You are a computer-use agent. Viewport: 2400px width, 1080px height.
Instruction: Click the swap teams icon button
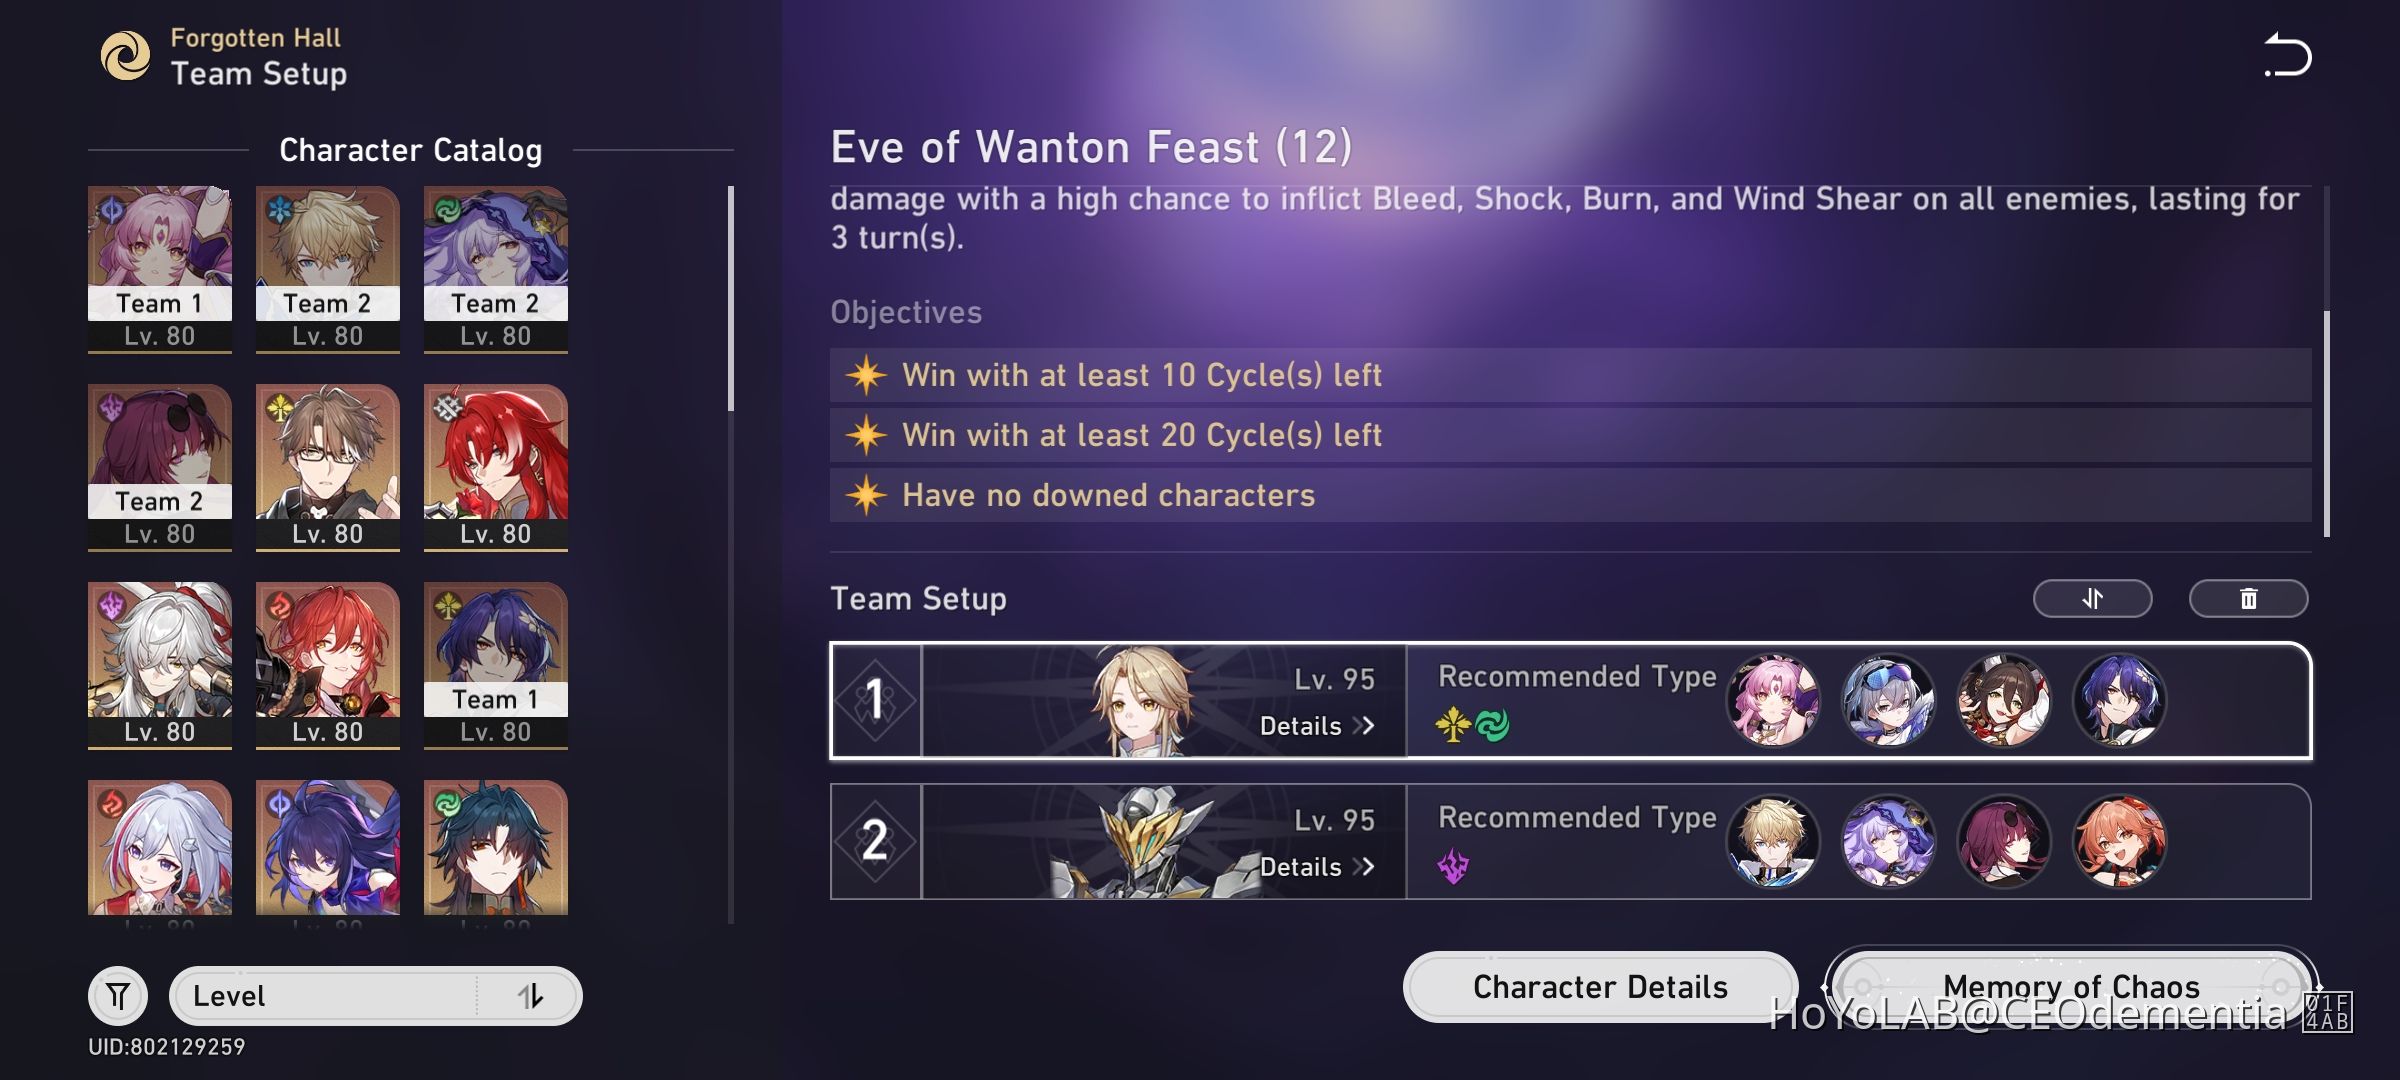pos(2092,599)
